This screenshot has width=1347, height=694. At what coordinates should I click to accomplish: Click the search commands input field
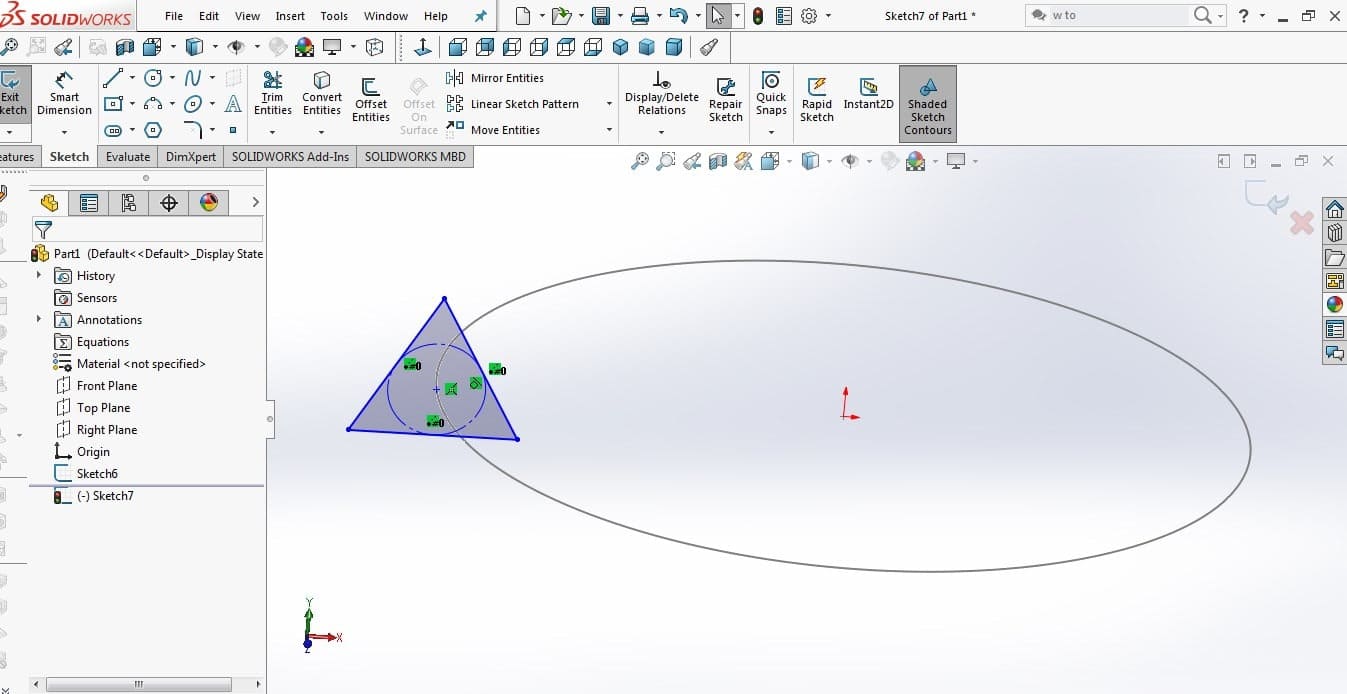[1118, 16]
